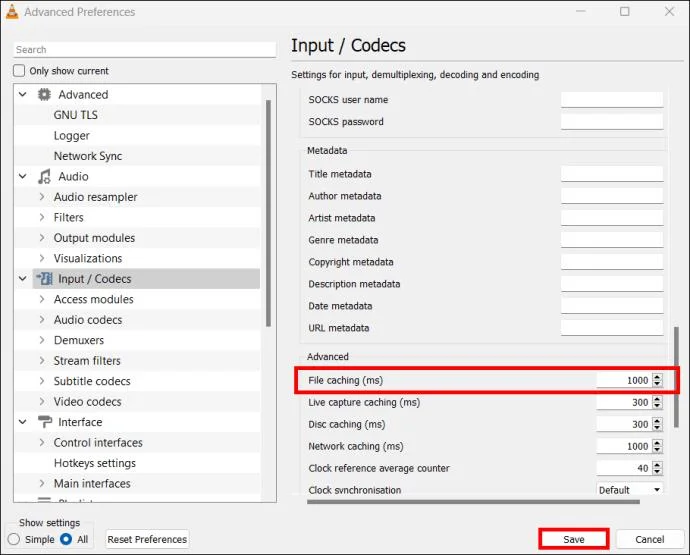690x555 pixels.
Task: Expand the Control interfaces node
Action: click(42, 442)
